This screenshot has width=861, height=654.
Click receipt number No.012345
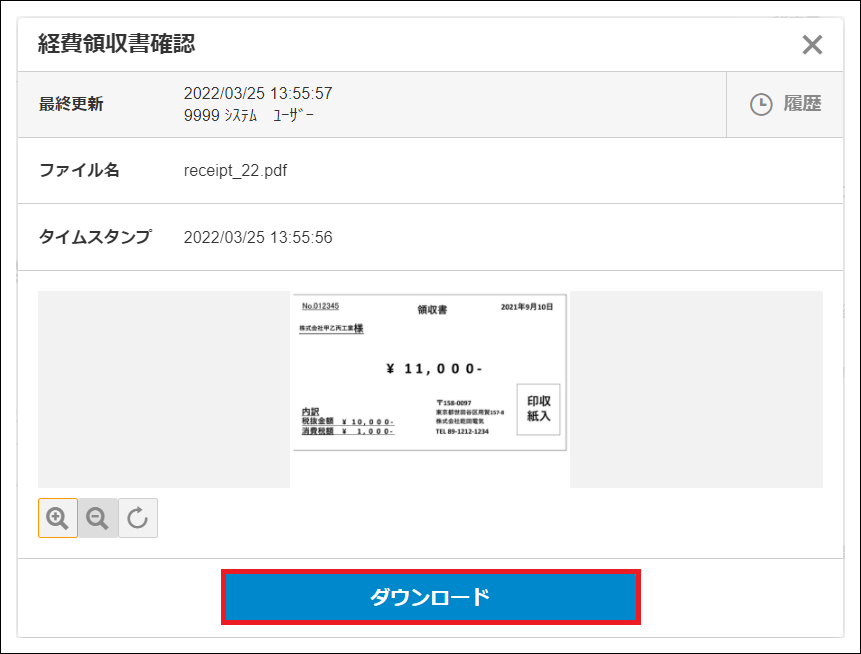pos(321,306)
